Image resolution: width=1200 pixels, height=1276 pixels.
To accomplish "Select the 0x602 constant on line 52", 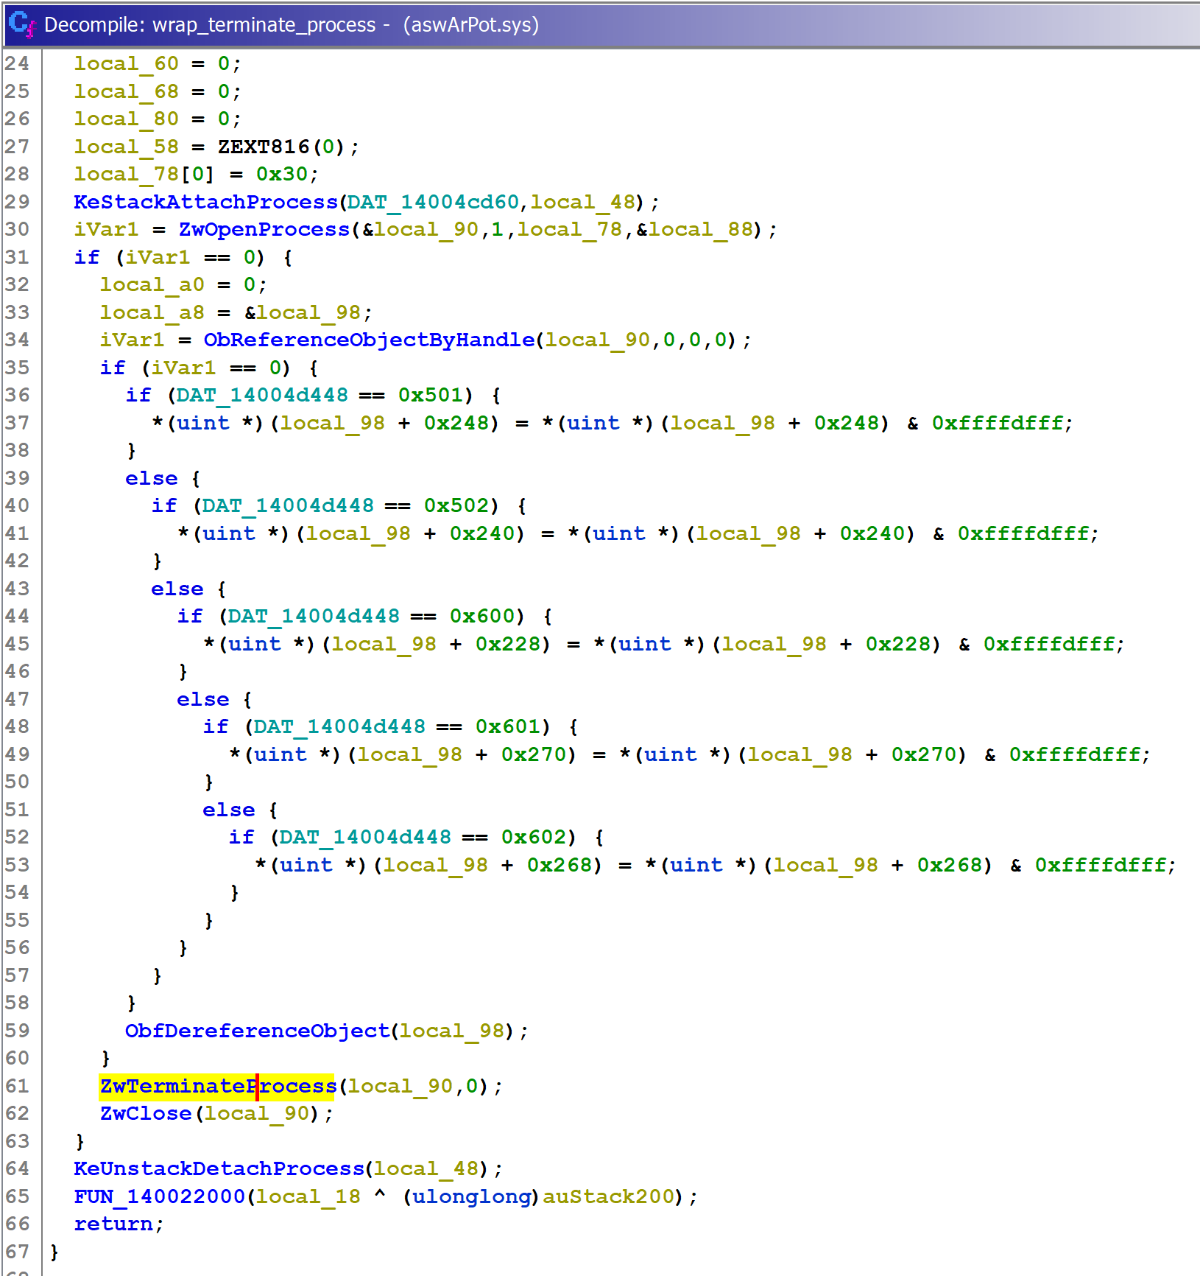I will 533,837.
